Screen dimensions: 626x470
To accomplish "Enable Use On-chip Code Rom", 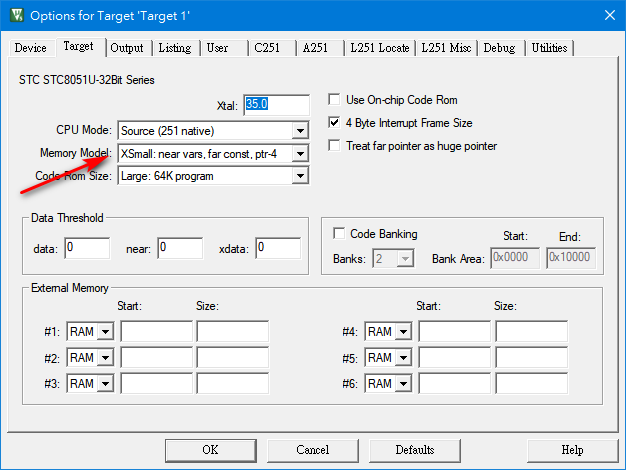I will click(x=334, y=99).
